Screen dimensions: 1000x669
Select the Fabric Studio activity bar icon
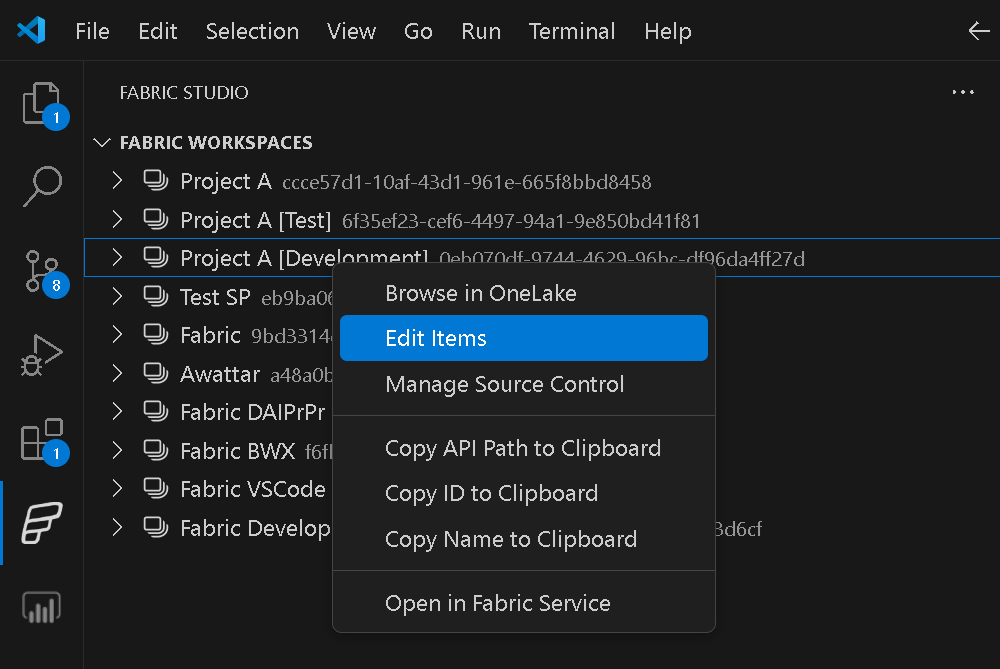point(42,522)
